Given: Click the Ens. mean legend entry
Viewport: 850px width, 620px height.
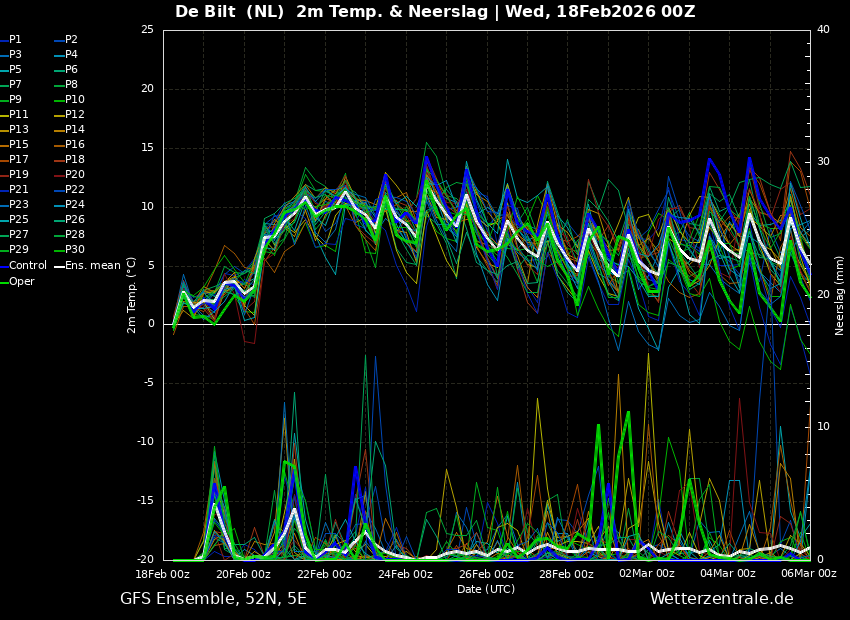Looking at the screenshot, I should (93, 266).
